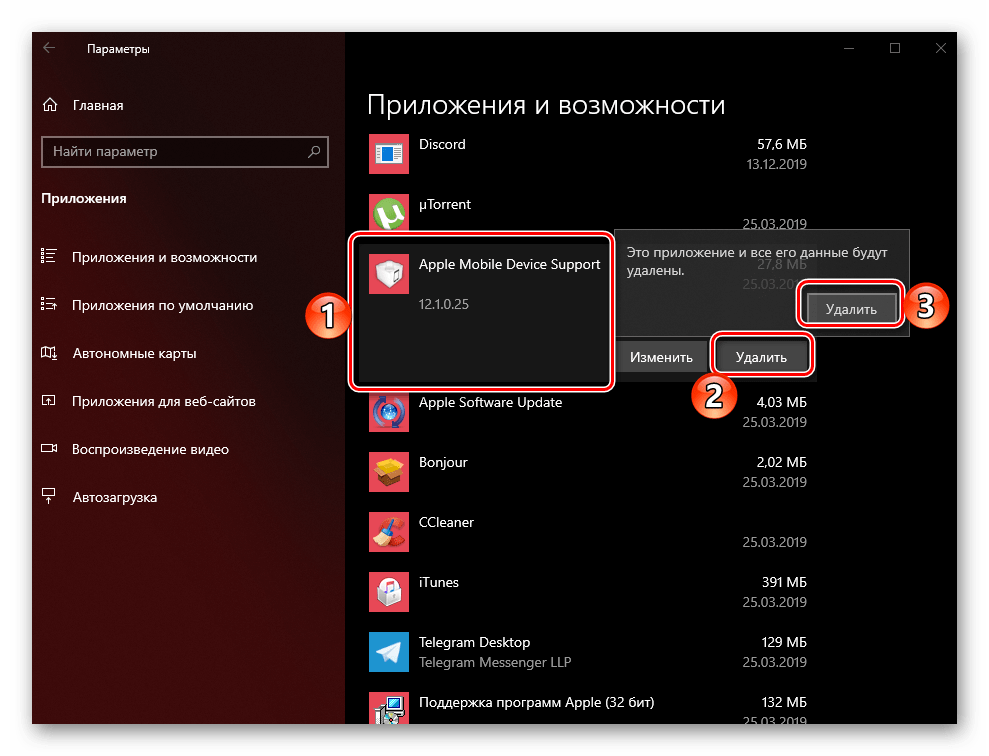Viewport: 989px width, 756px height.
Task: Click the Telegram Desktop icon
Action: (387, 652)
